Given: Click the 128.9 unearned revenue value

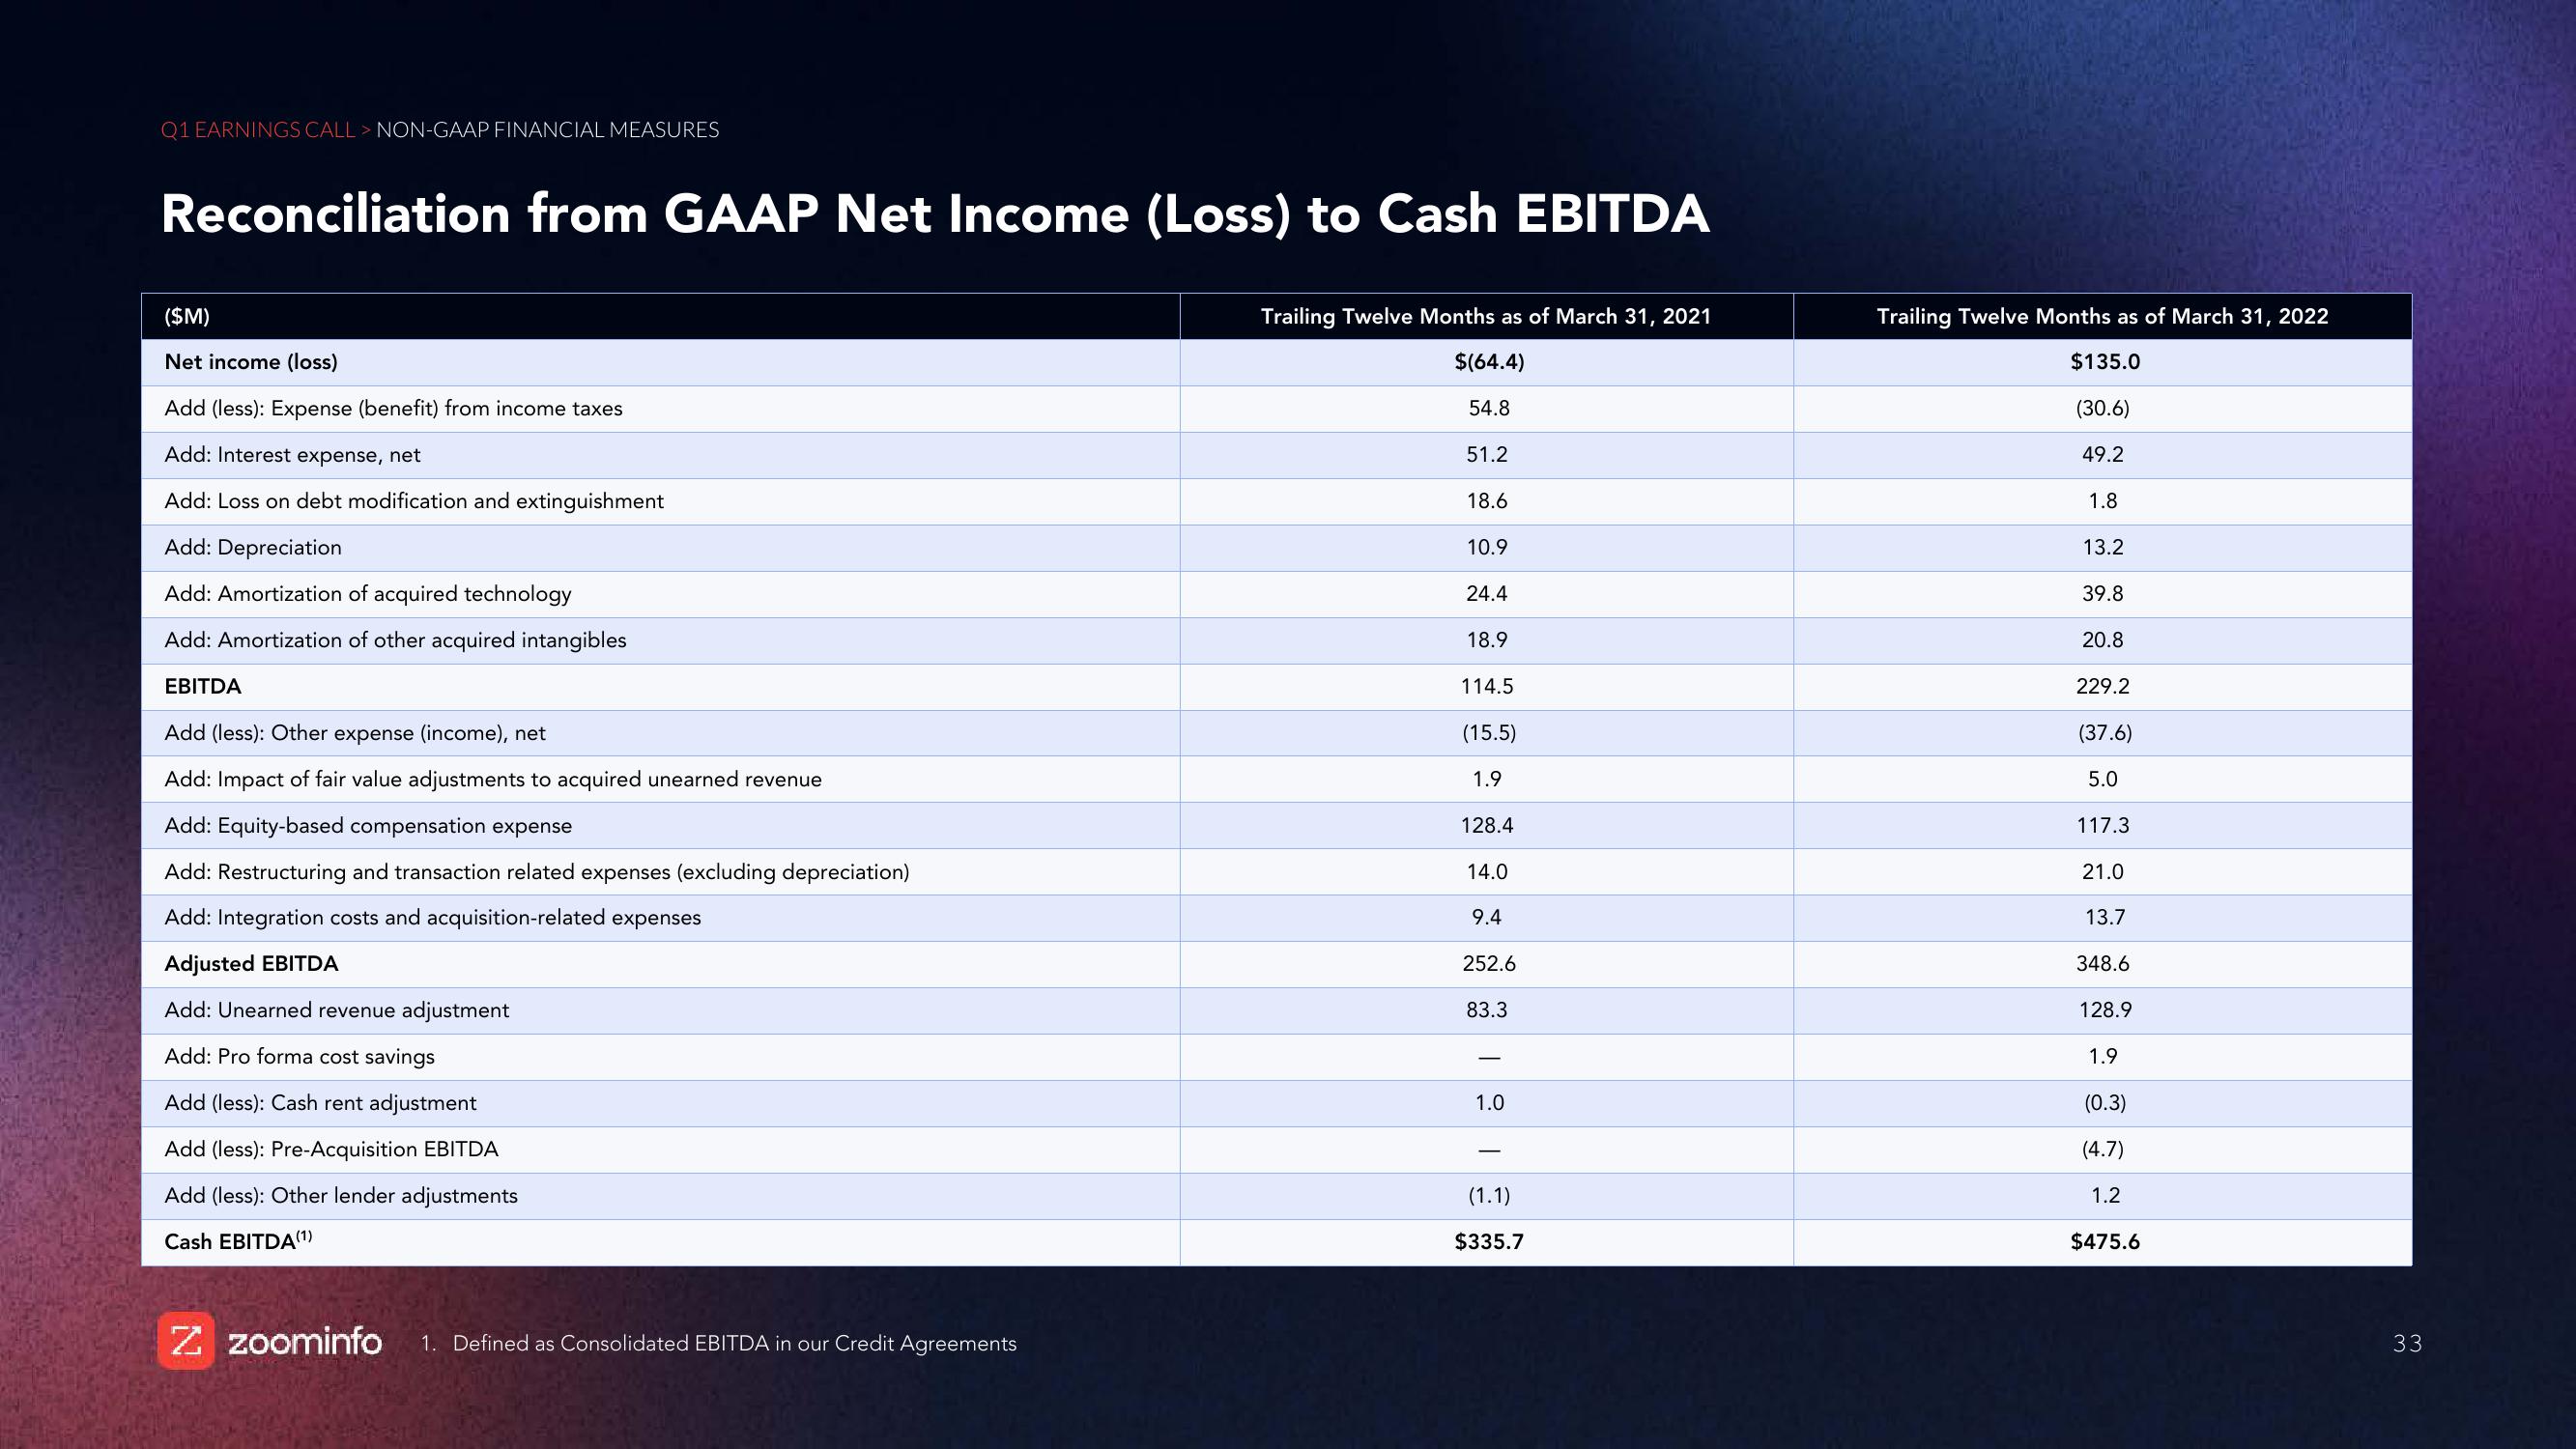Looking at the screenshot, I should [2105, 1011].
